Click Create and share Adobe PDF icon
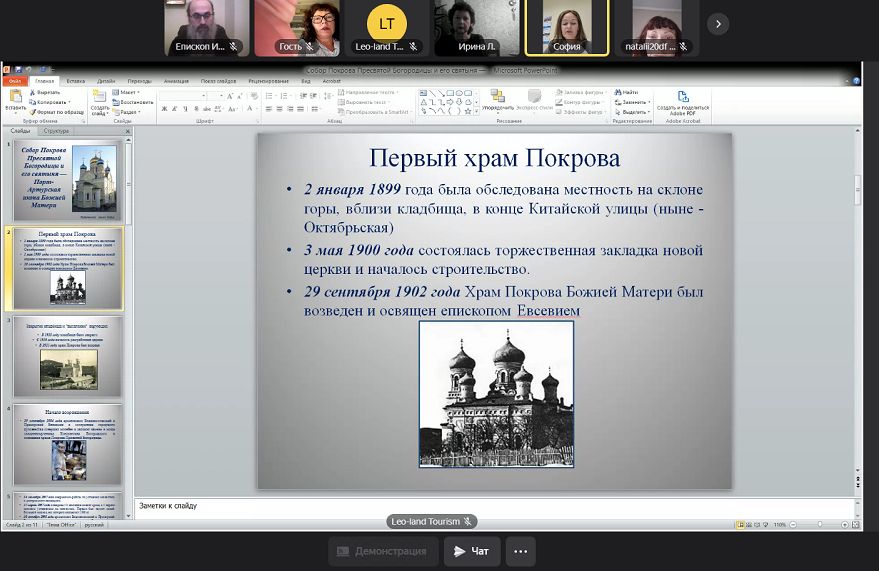This screenshot has width=879, height=571. [683, 100]
